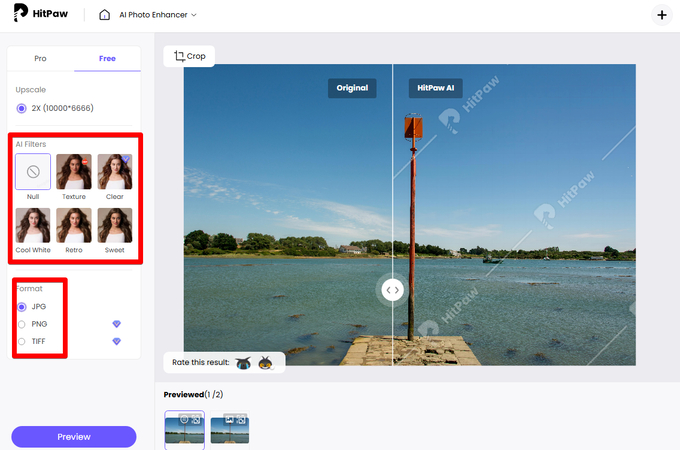The image size is (680, 450).
Task: Click the HitPaw AI label
Action: (x=435, y=88)
